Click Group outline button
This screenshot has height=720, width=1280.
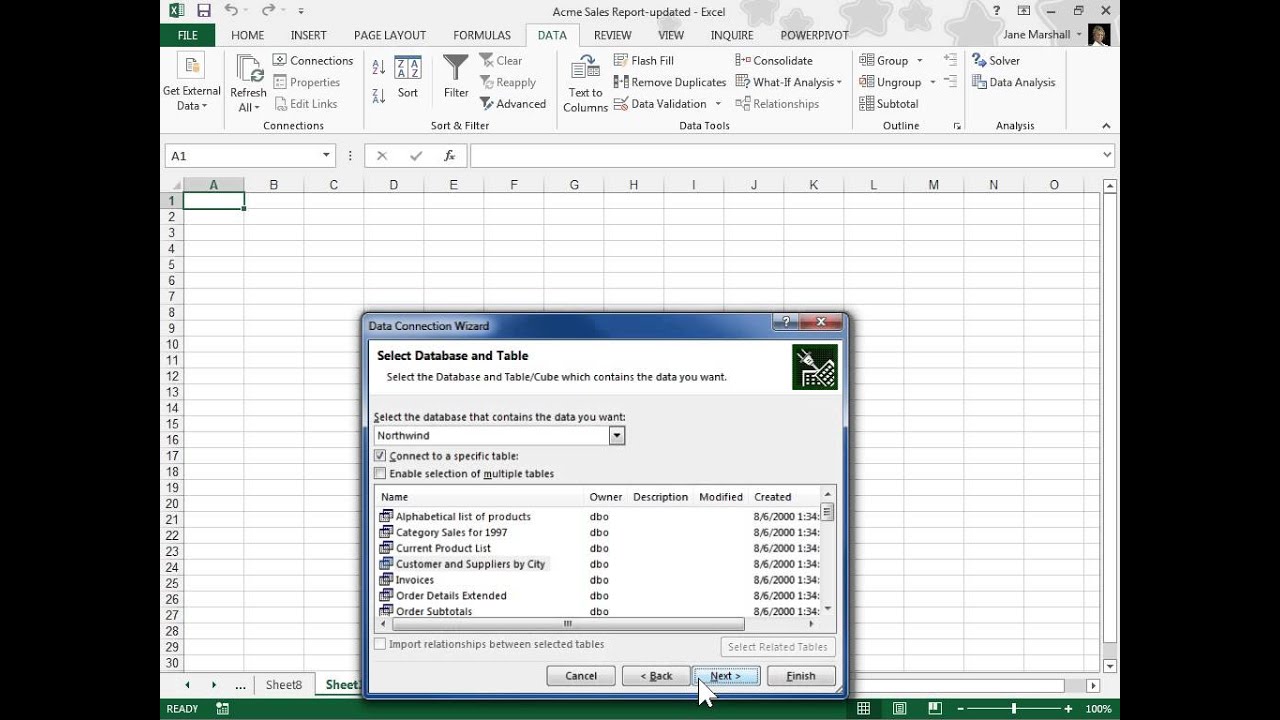click(884, 61)
